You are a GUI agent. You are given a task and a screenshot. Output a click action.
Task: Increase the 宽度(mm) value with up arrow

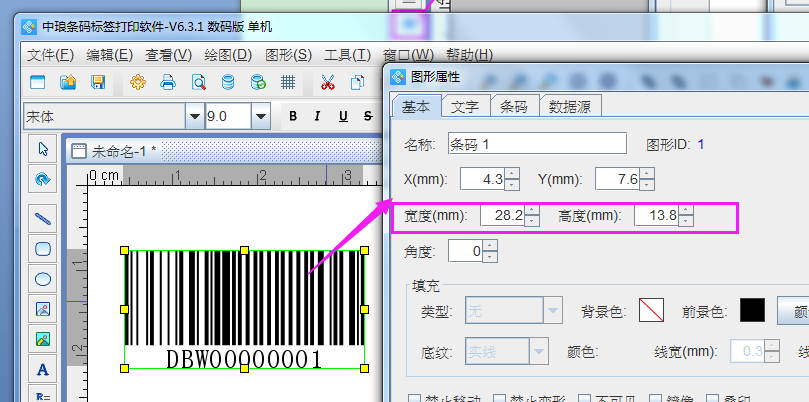point(532,210)
